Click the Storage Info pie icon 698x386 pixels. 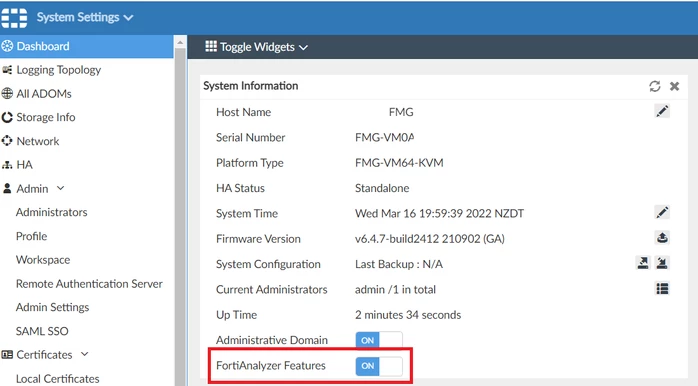coord(7,117)
